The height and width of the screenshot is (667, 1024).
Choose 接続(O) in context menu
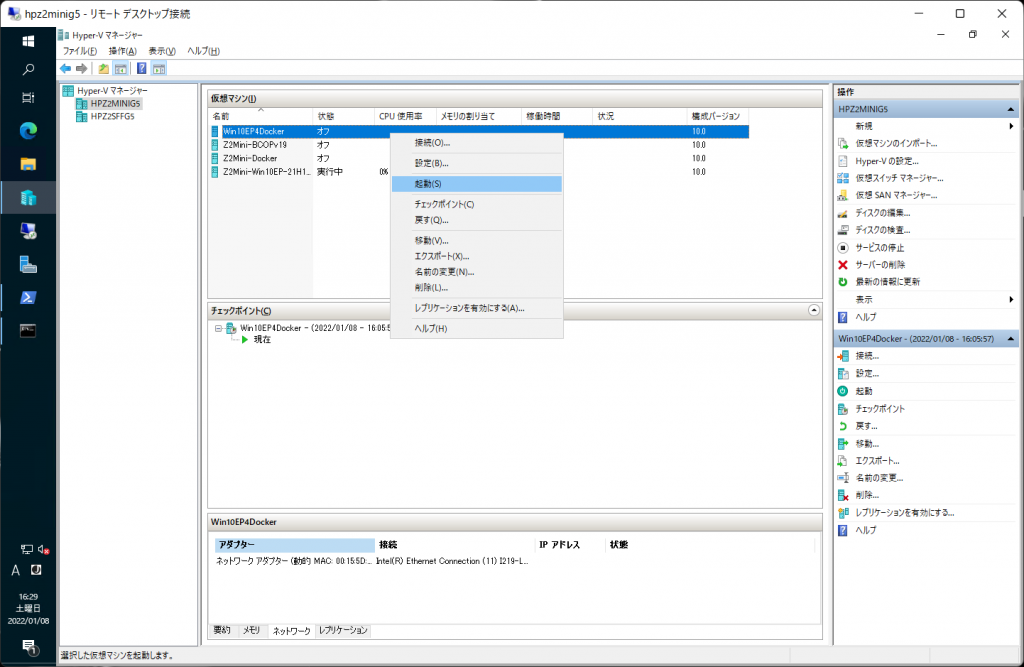pos(477,142)
